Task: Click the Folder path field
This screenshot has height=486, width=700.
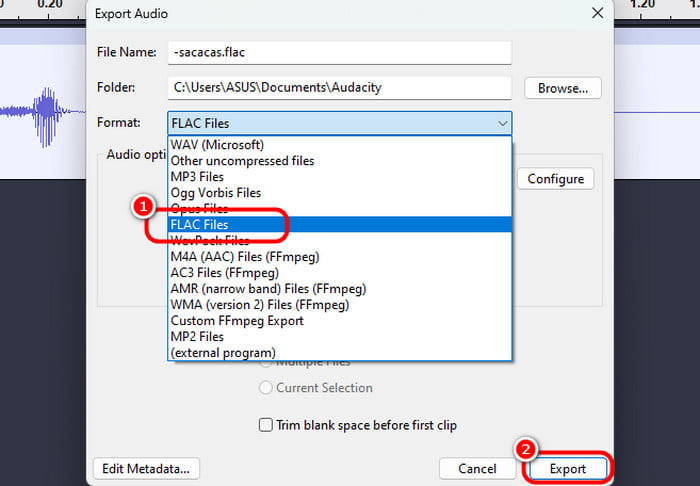Action: (x=339, y=87)
